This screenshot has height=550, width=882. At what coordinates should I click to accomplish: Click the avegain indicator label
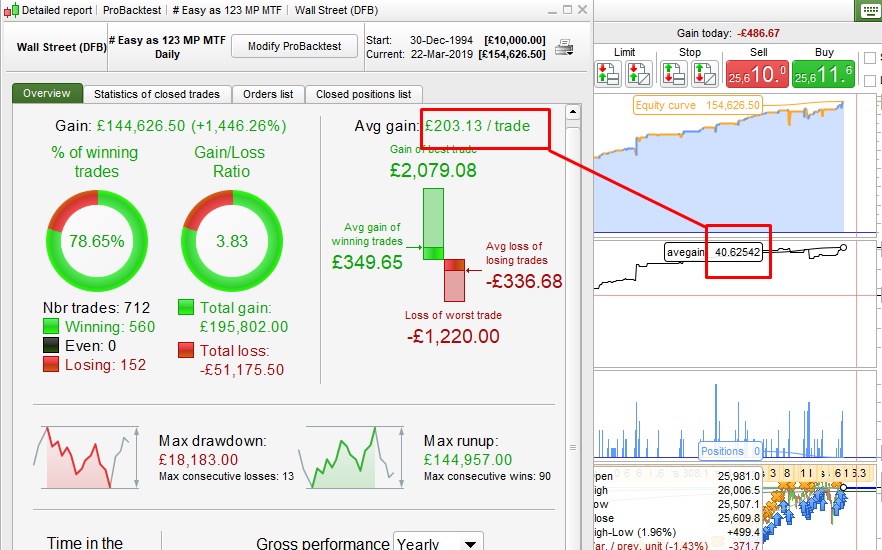click(x=713, y=252)
